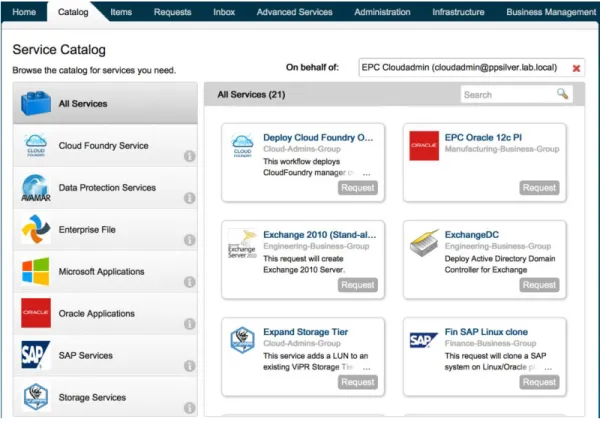The width and height of the screenshot is (600, 422).
Task: Open EPC Oracle 12c PI title
Action: (x=483, y=138)
